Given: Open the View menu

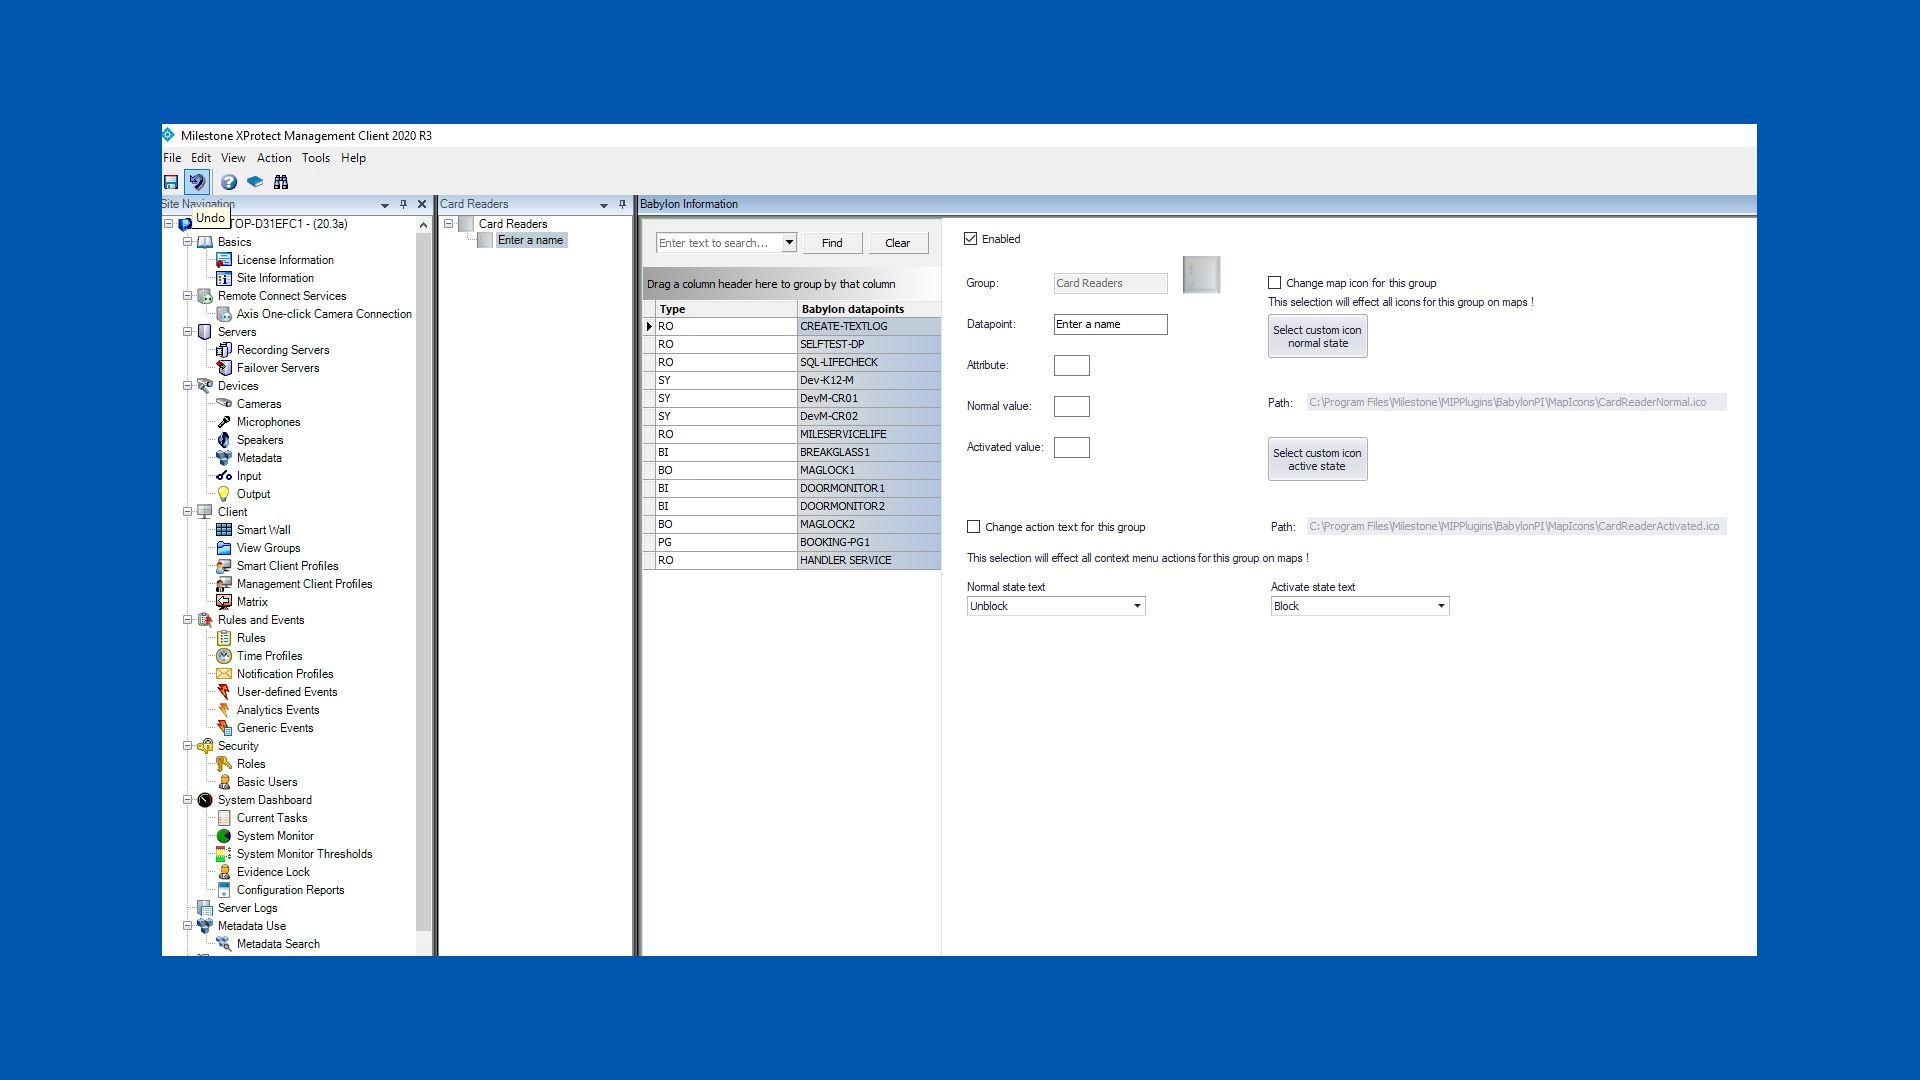Looking at the screenshot, I should tap(233, 158).
